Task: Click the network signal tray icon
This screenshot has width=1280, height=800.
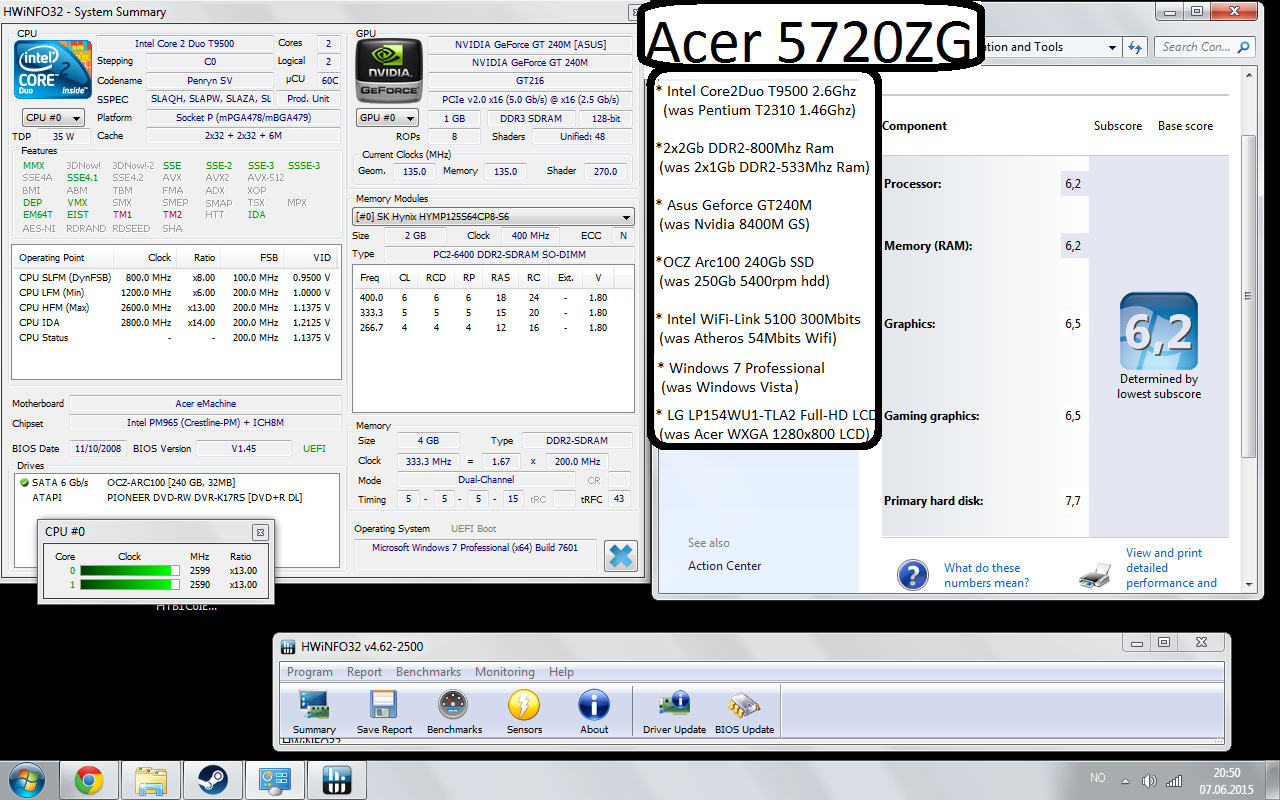Action: tap(1175, 780)
